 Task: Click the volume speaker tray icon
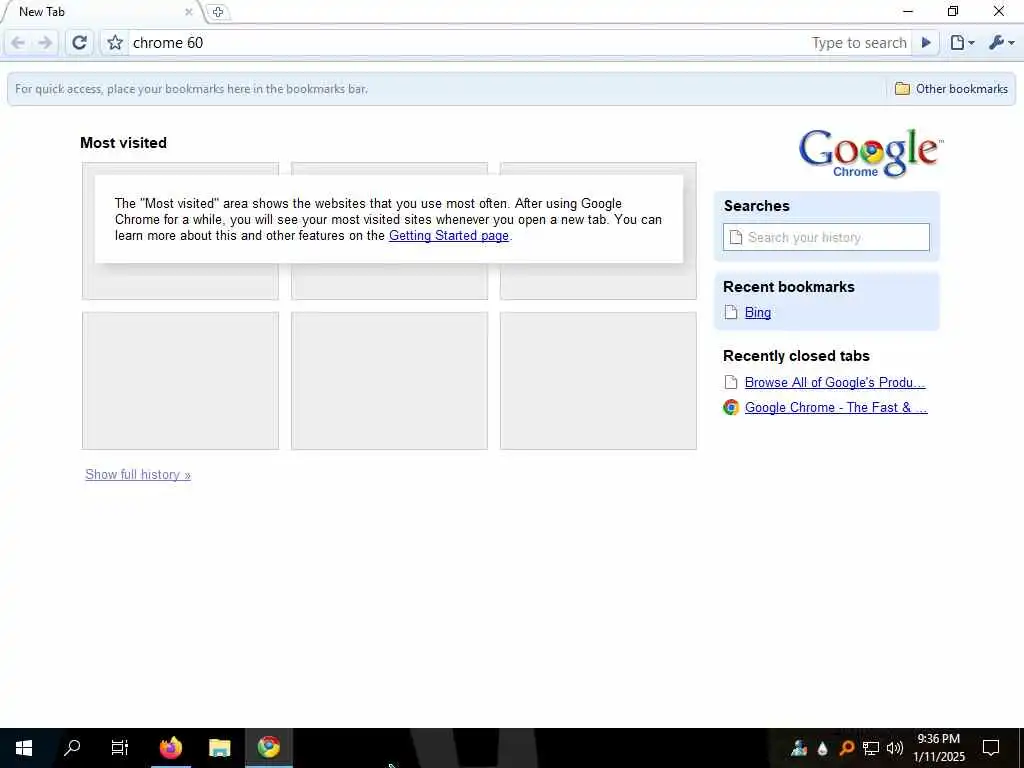pos(895,748)
